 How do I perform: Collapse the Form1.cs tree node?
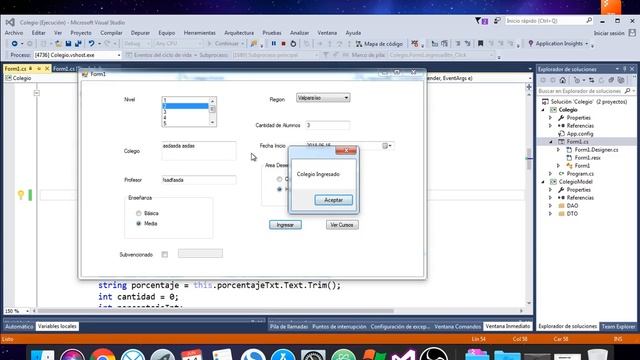tap(550, 142)
